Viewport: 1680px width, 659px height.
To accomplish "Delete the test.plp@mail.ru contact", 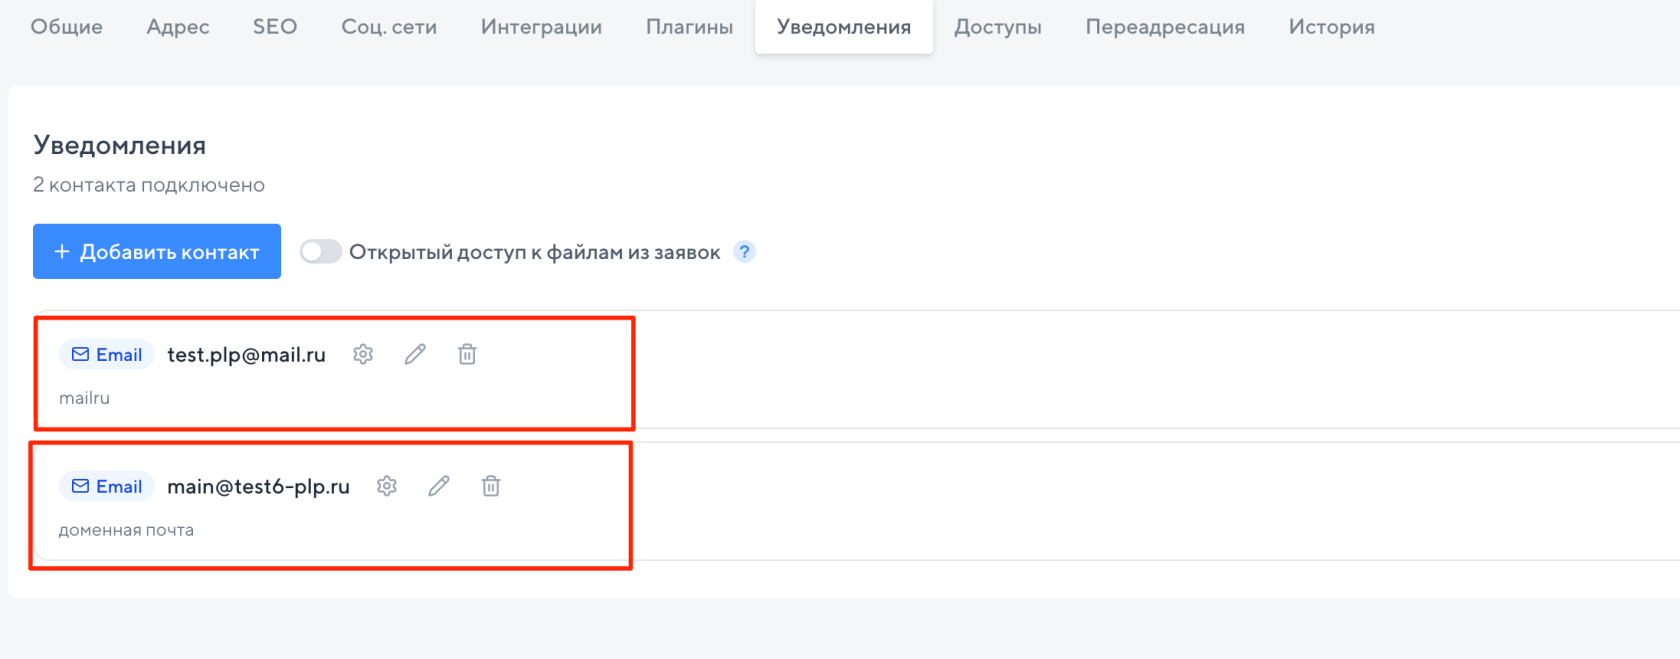I will [x=467, y=354].
